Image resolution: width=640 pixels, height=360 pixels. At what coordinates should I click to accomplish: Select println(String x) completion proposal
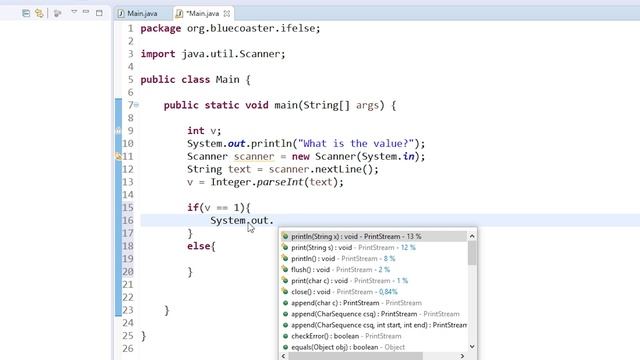tap(374, 236)
